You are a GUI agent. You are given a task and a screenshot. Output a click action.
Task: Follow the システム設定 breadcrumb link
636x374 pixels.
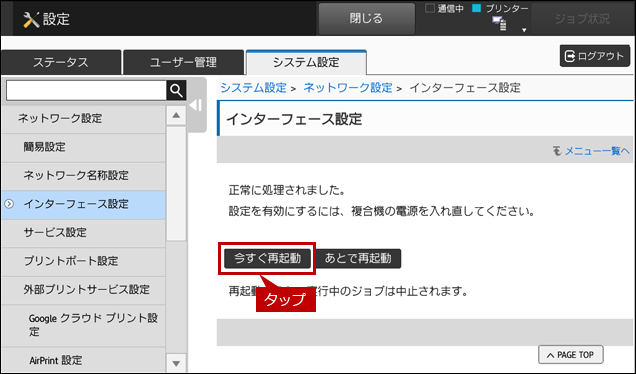tap(254, 88)
